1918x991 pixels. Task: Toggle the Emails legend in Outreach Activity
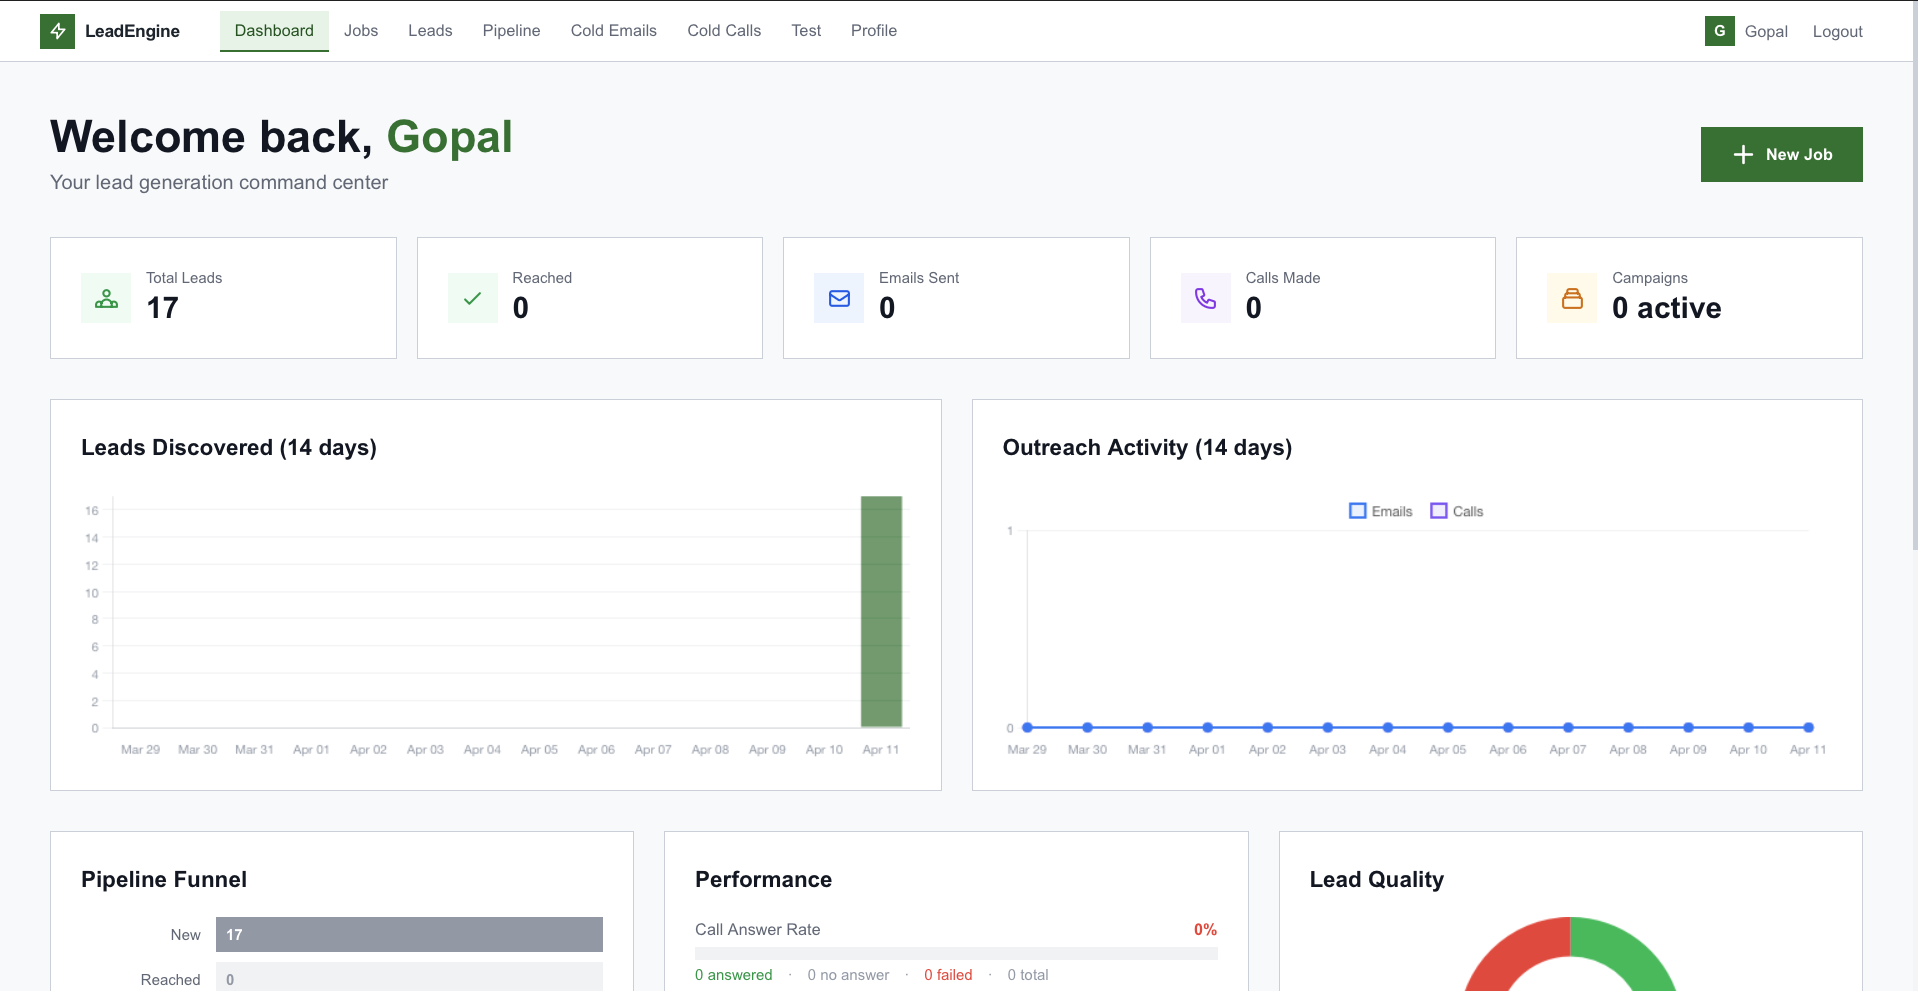click(x=1381, y=510)
